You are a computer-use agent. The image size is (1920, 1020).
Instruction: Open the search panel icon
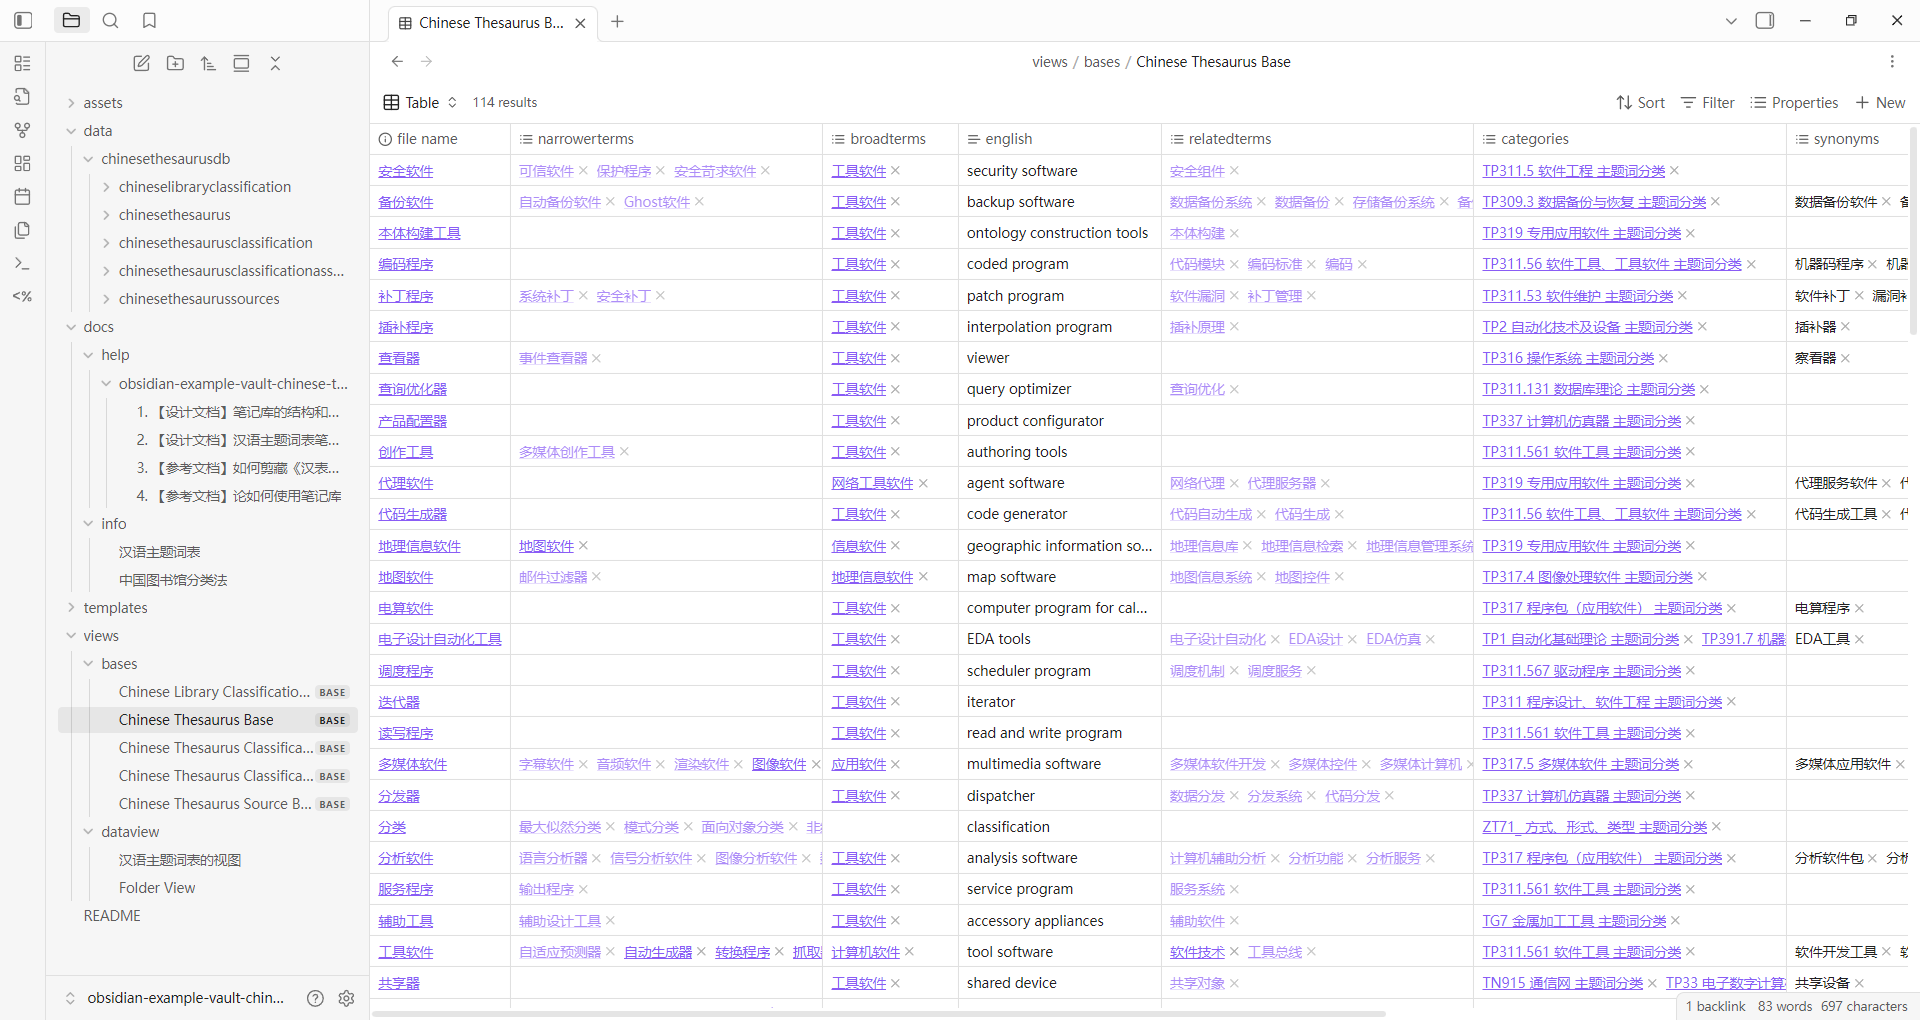coord(111,20)
